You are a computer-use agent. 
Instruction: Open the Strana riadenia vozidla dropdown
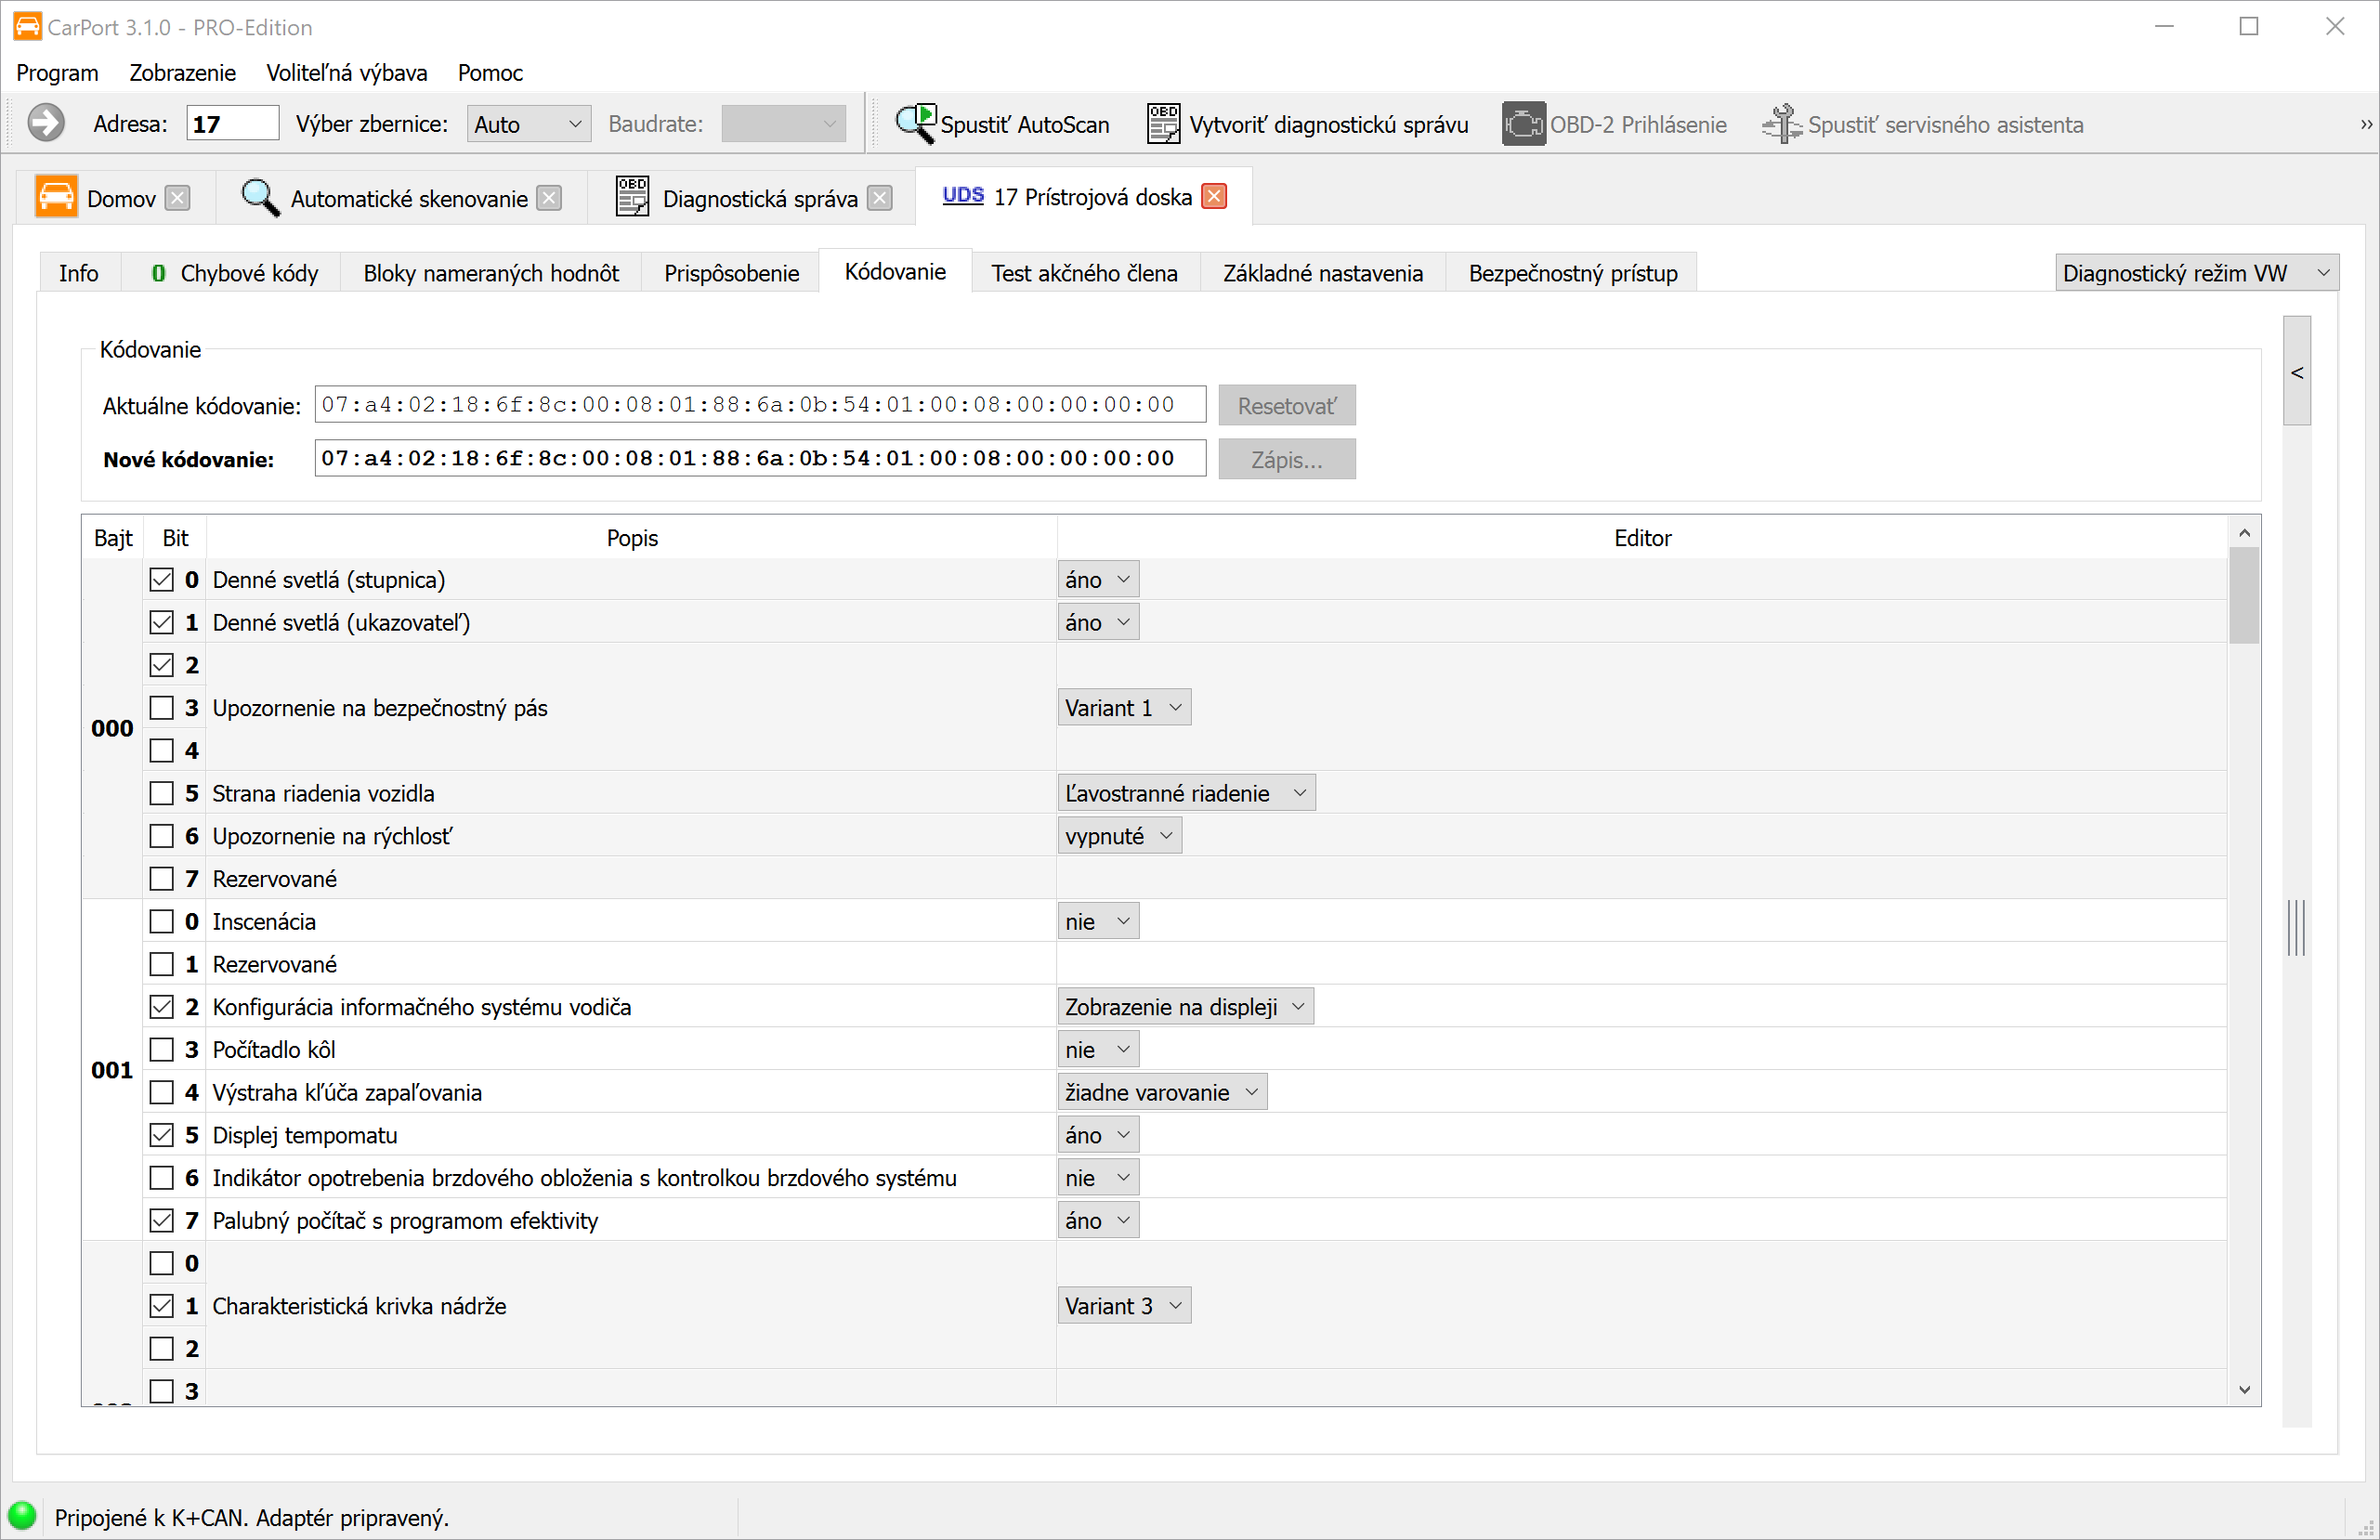(x=1185, y=793)
